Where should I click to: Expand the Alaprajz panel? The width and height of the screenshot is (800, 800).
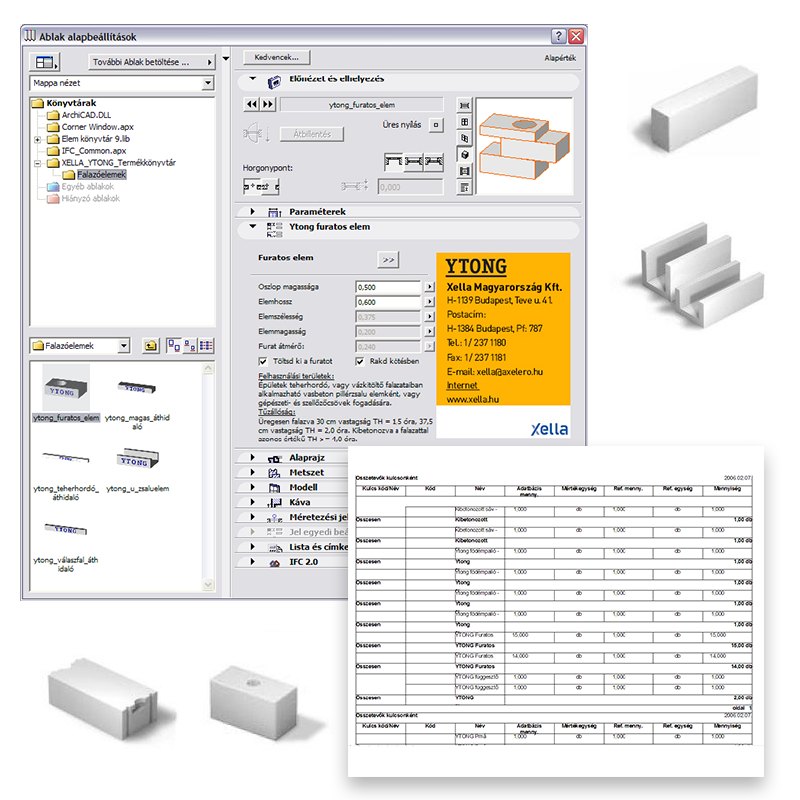pos(253,458)
